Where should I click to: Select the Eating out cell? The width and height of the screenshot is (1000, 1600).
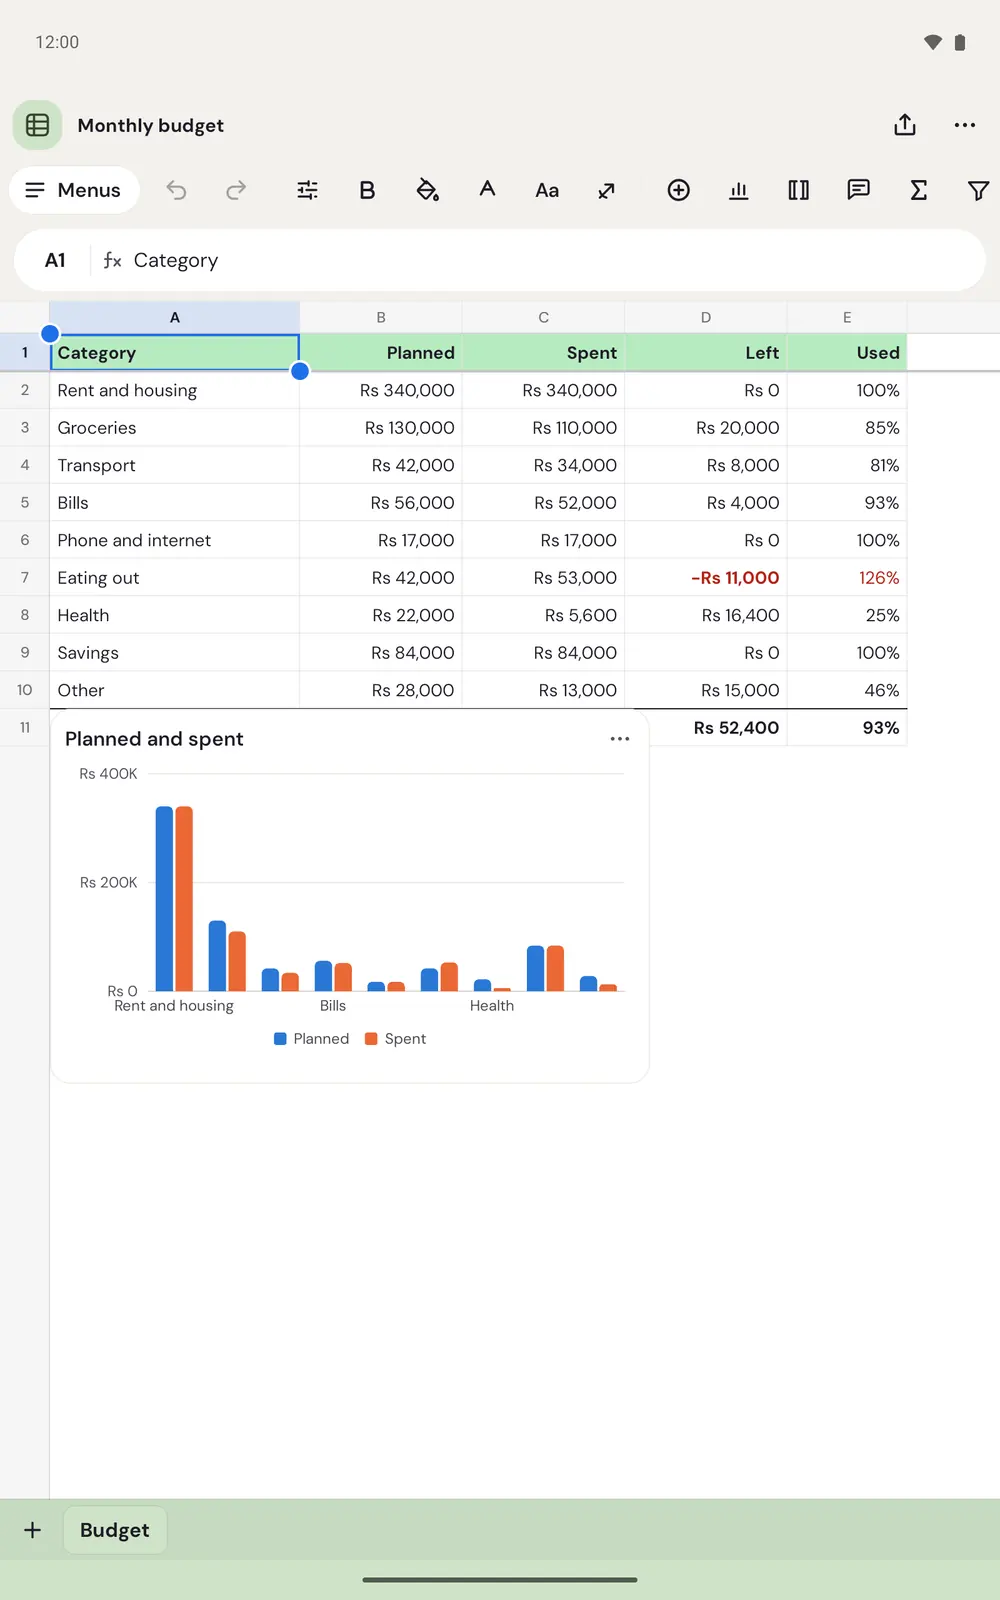(175, 578)
